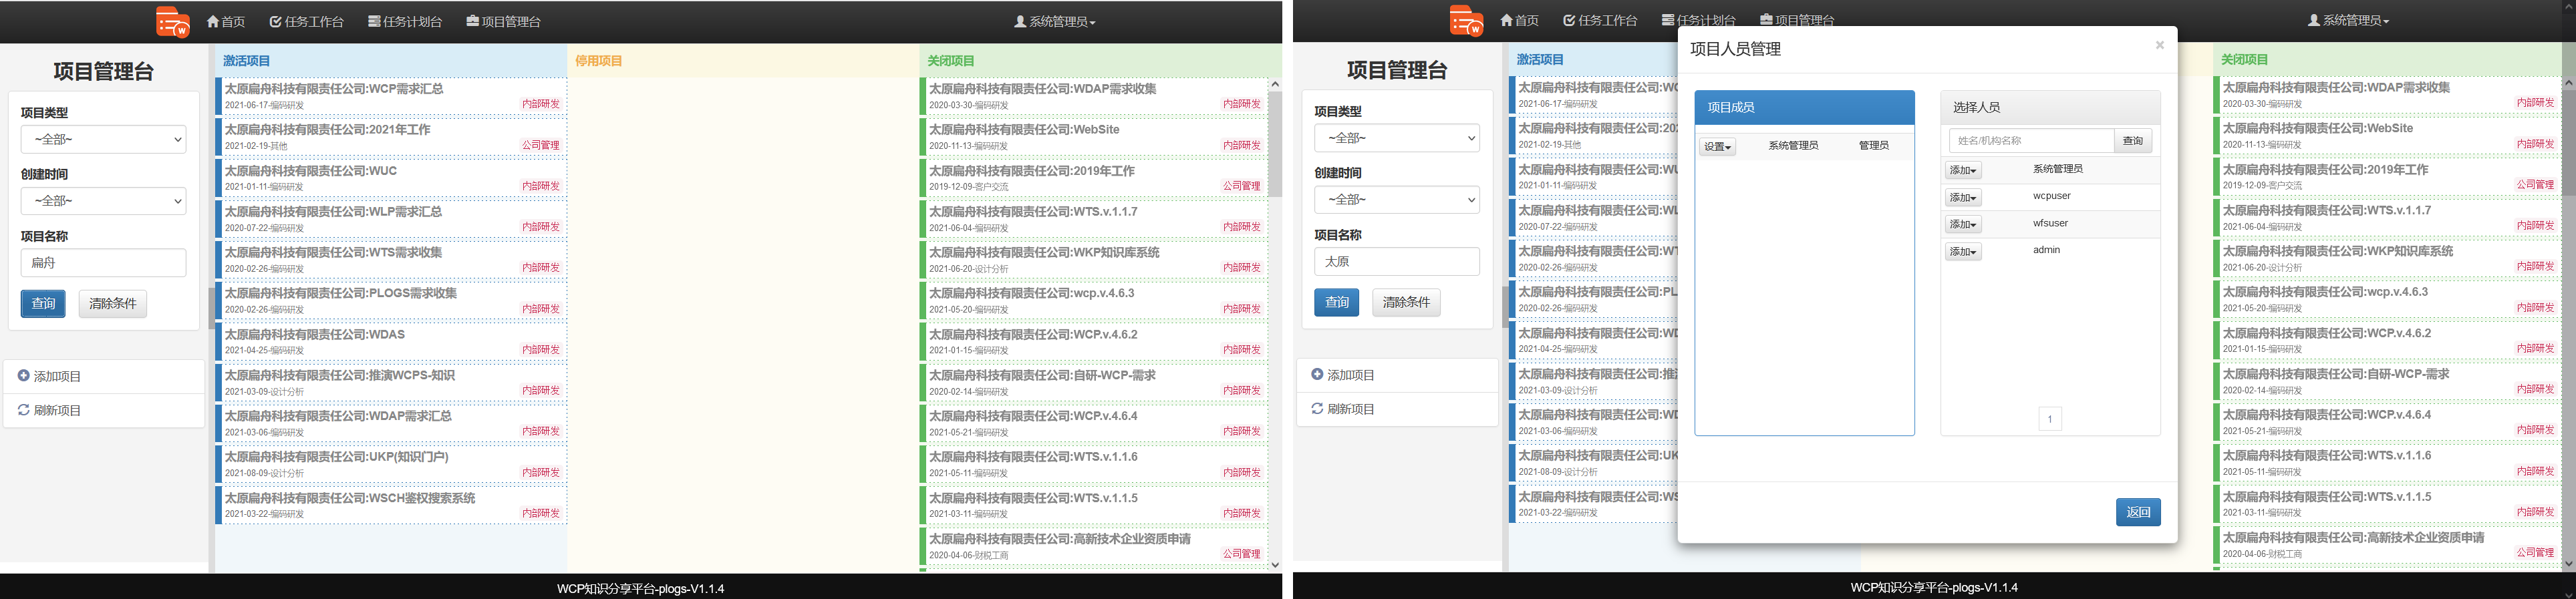Click the 项目名称 field containing 太原

point(1397,261)
